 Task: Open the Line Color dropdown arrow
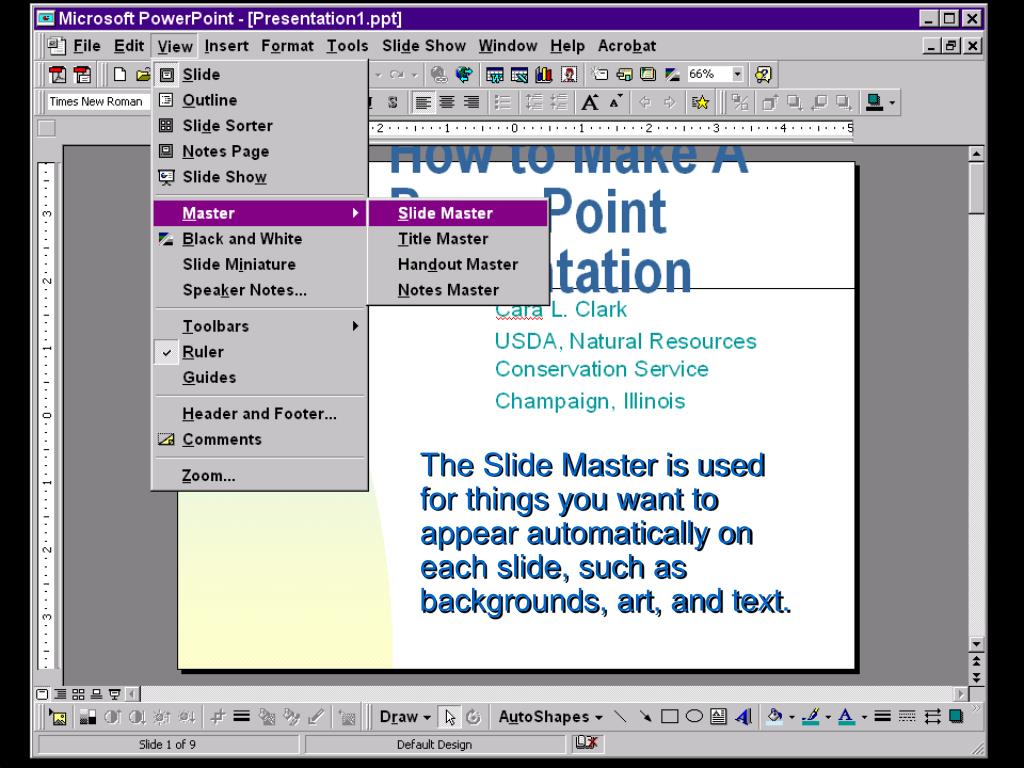tap(828, 717)
